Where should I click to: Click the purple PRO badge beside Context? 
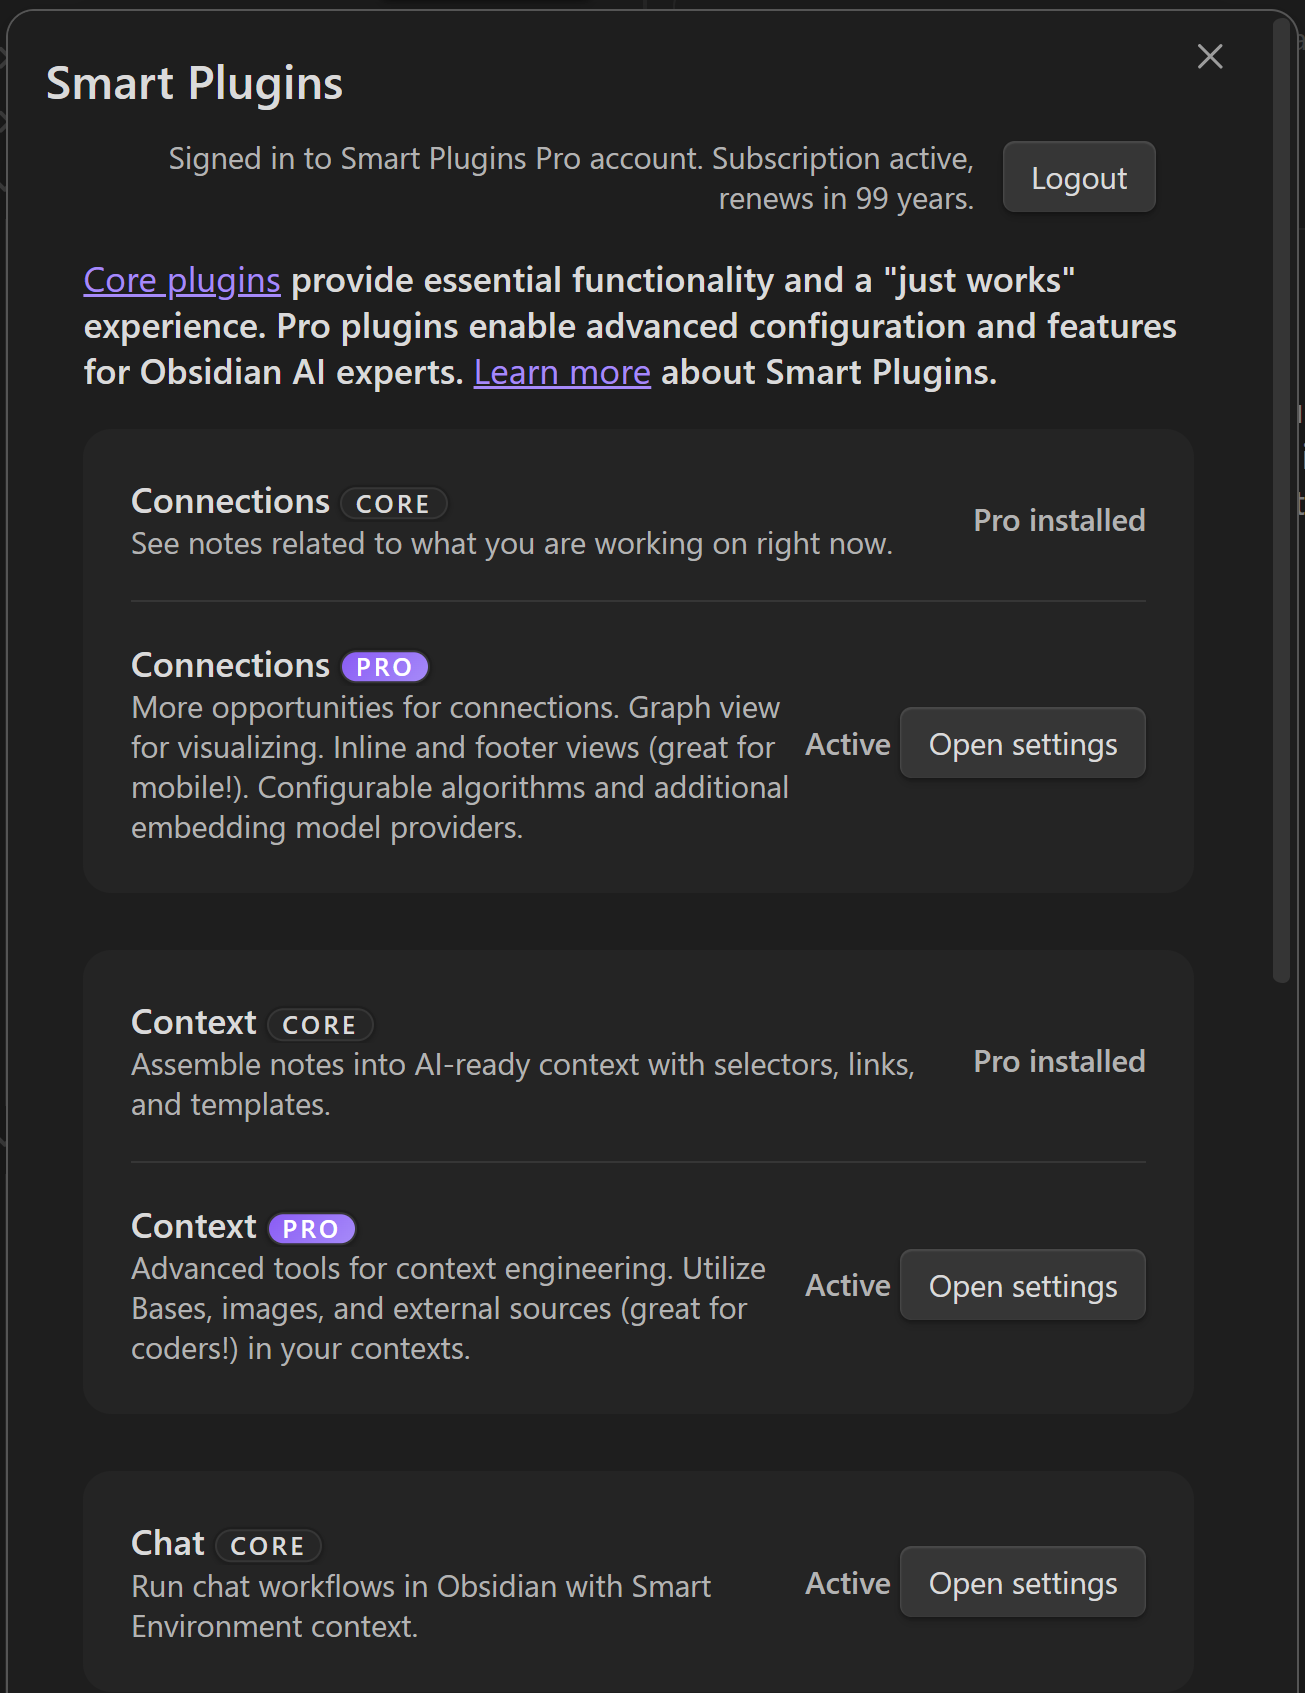[311, 1229]
